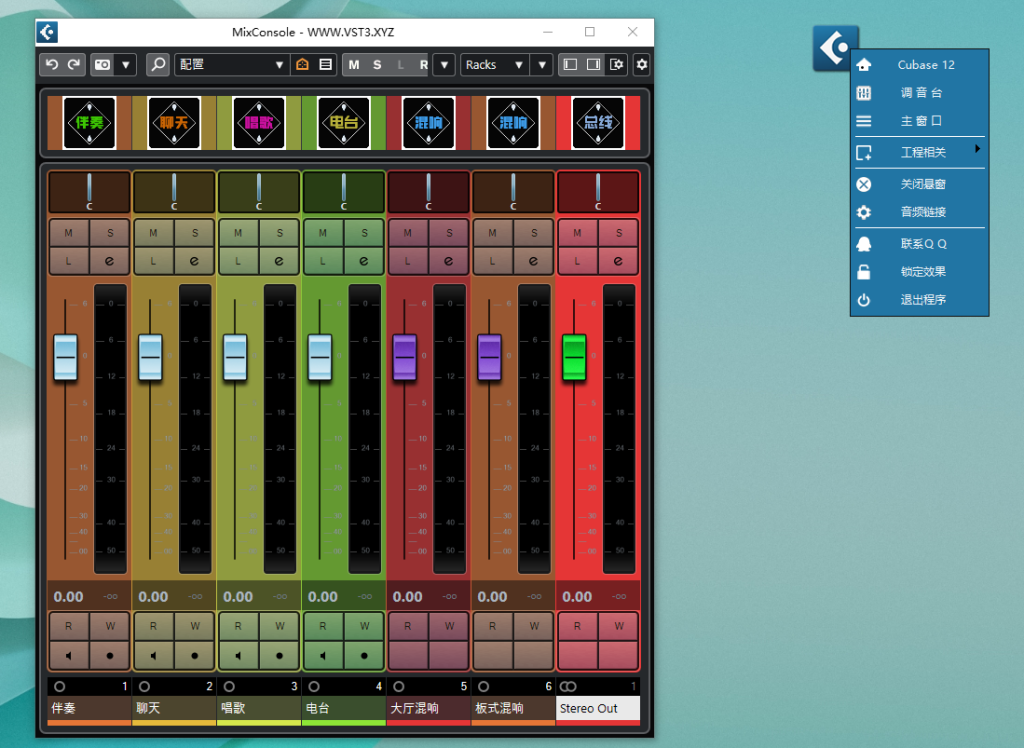
Task: Enable write automation on 唱歌 channel
Action: click(x=279, y=626)
